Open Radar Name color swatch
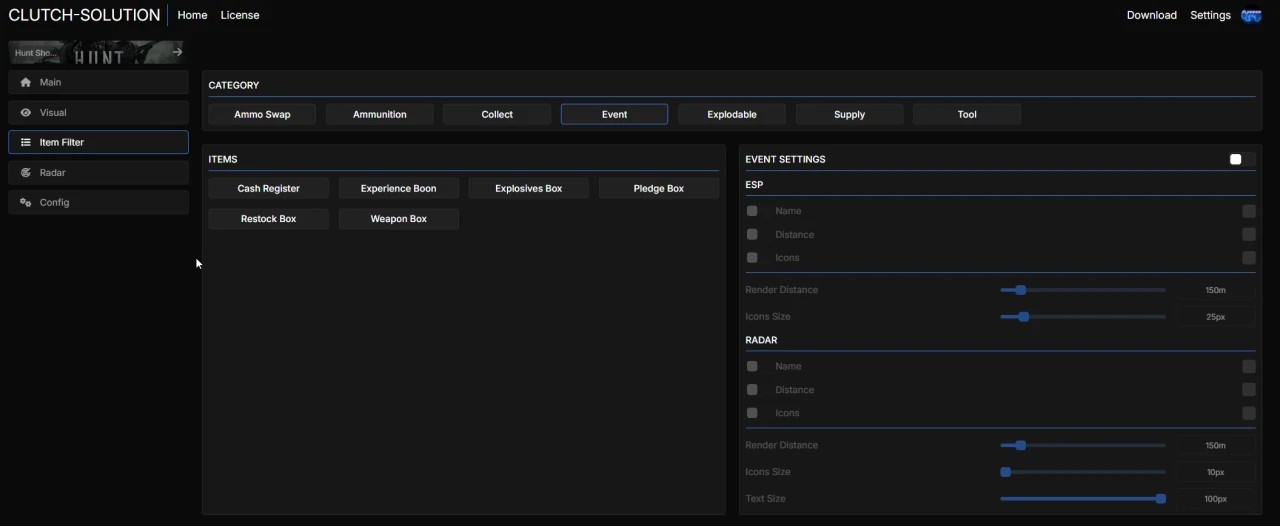The height and width of the screenshot is (526, 1280). tap(1249, 366)
